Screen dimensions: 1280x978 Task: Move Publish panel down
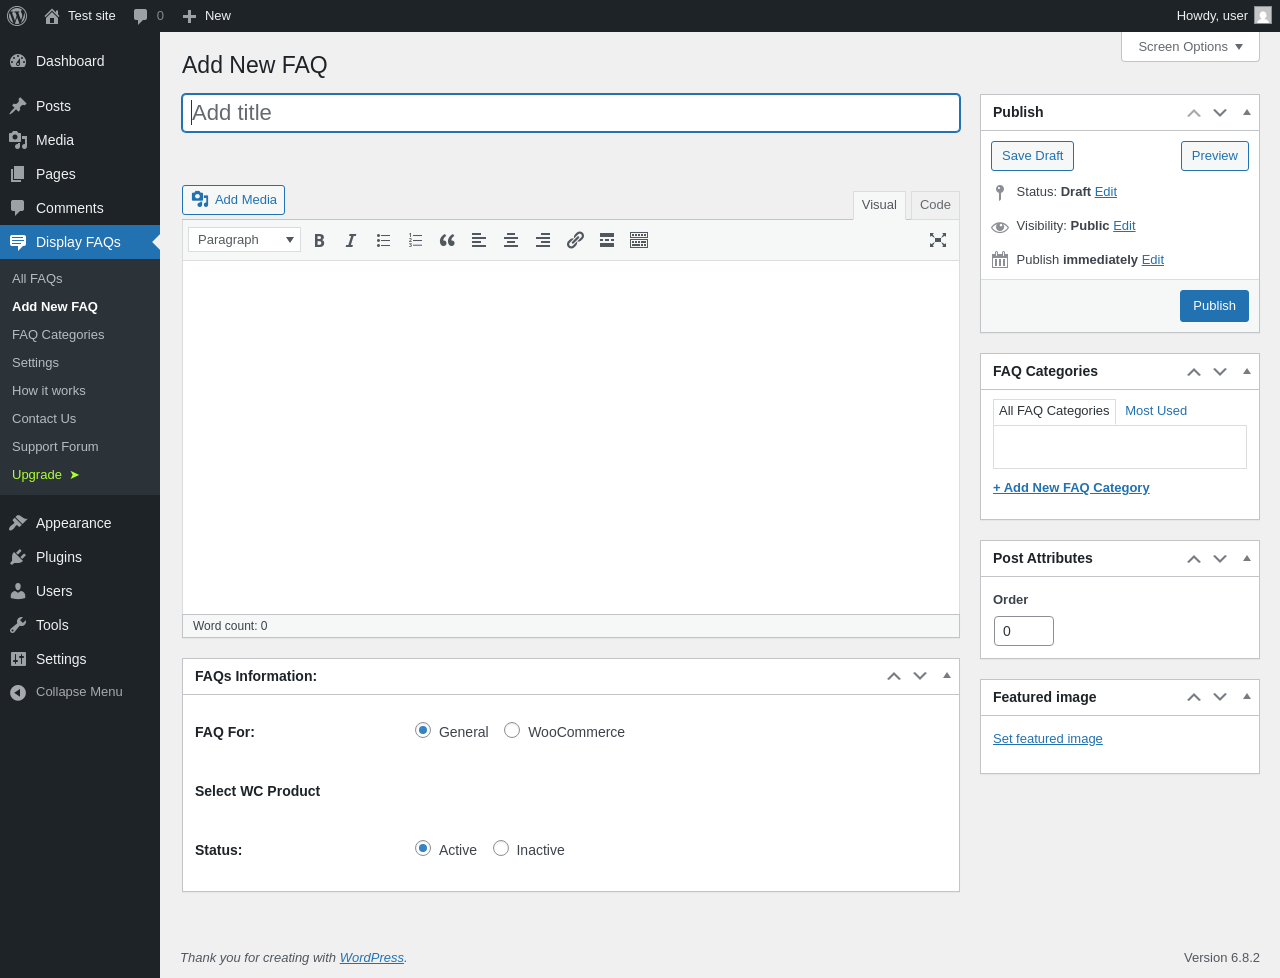1220,113
